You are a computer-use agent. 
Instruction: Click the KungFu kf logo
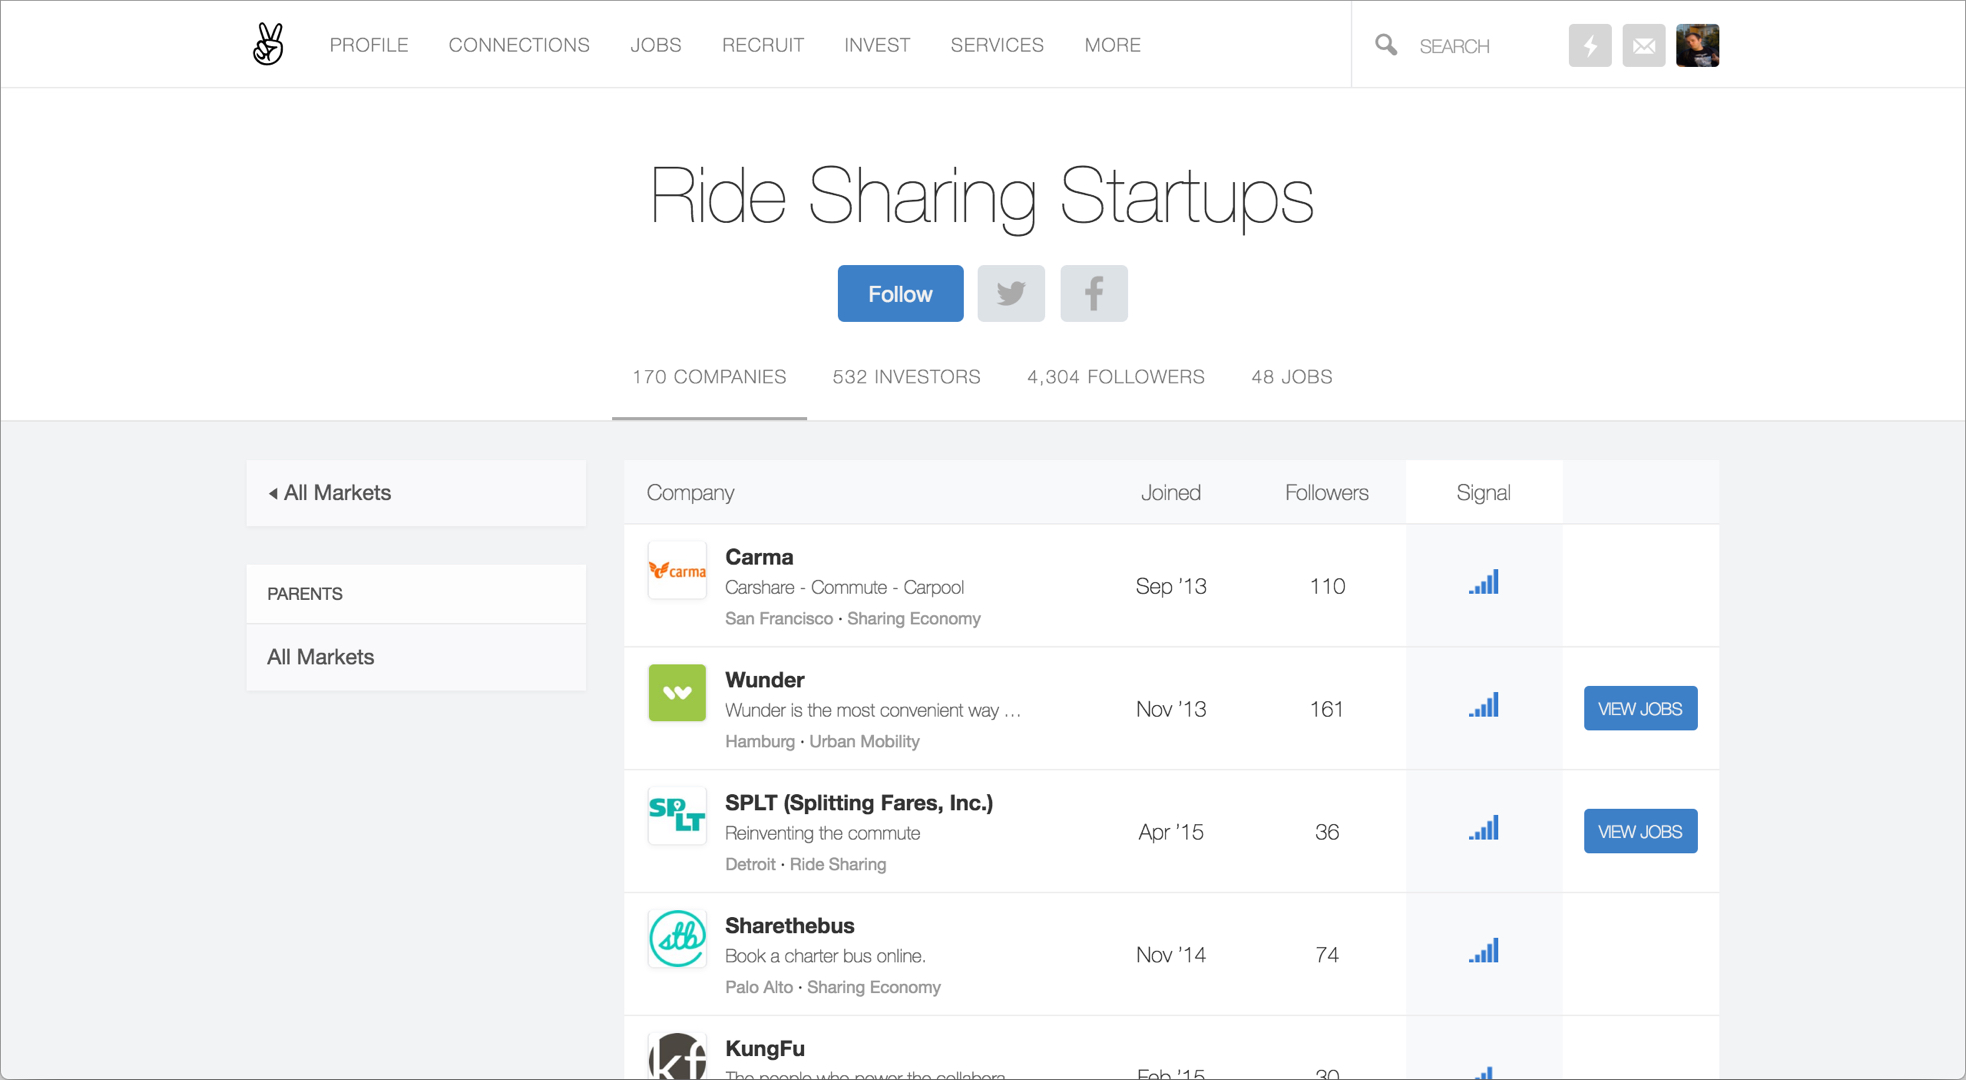(x=677, y=1056)
